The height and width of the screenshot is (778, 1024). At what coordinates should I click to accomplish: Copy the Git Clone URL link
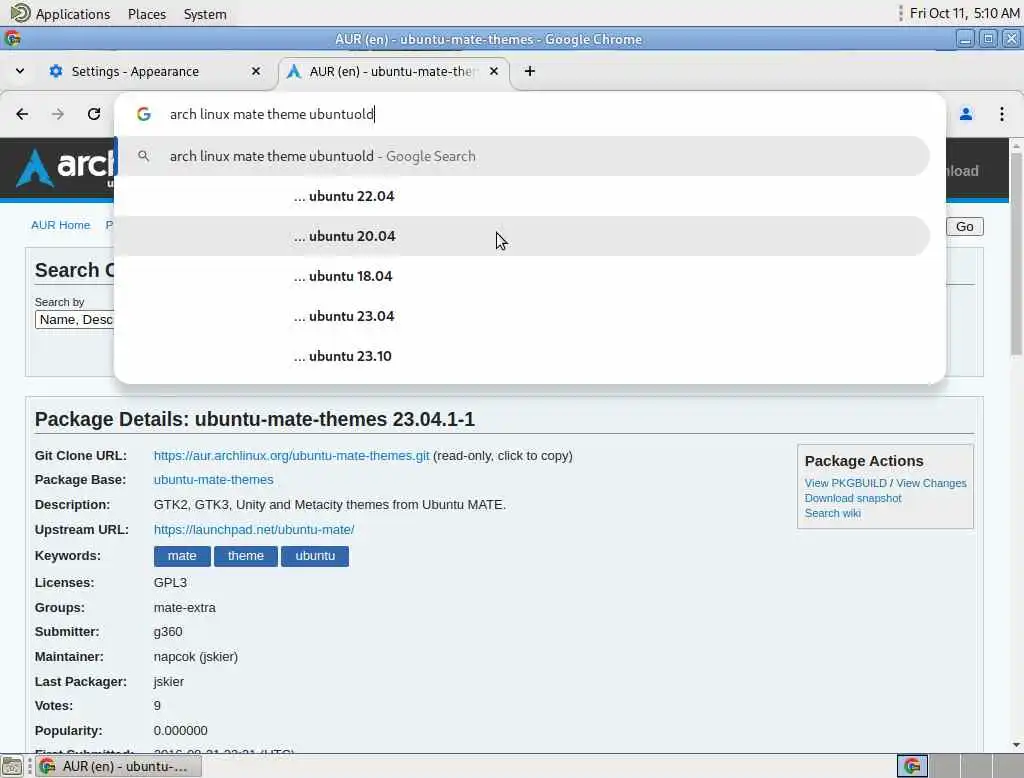coord(291,456)
